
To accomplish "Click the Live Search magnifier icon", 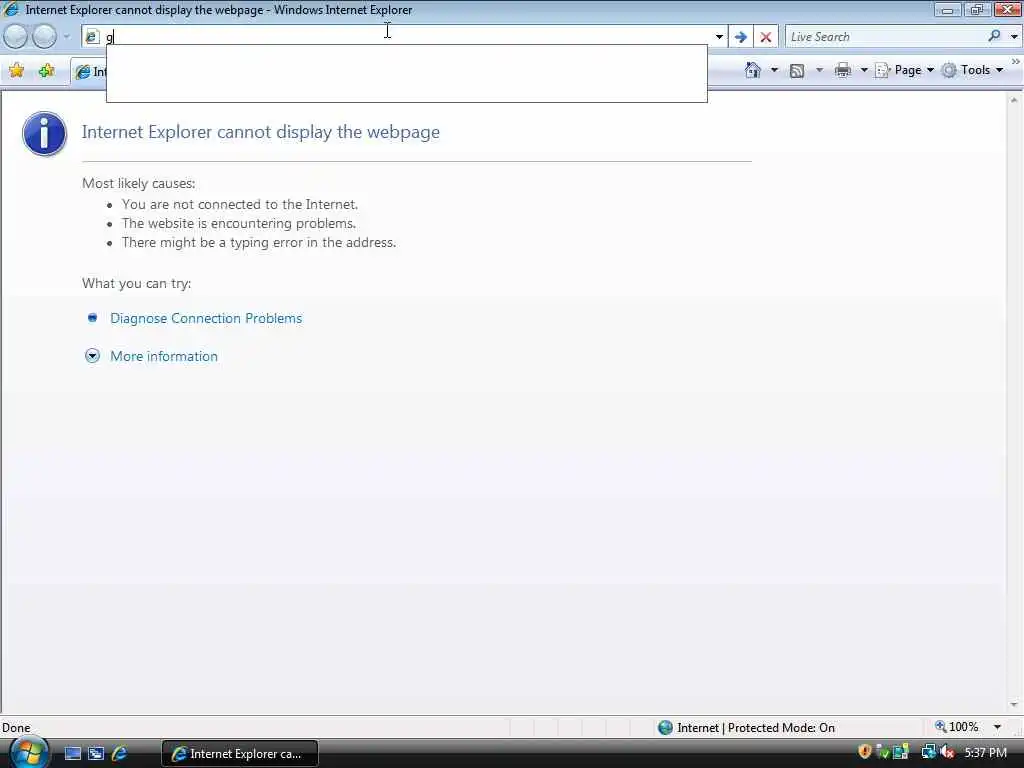I will [994, 37].
